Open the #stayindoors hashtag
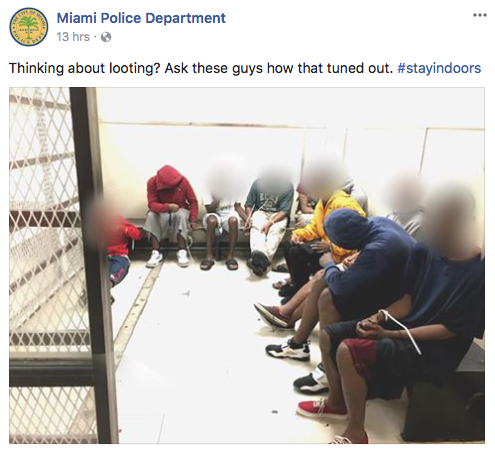 (439, 68)
